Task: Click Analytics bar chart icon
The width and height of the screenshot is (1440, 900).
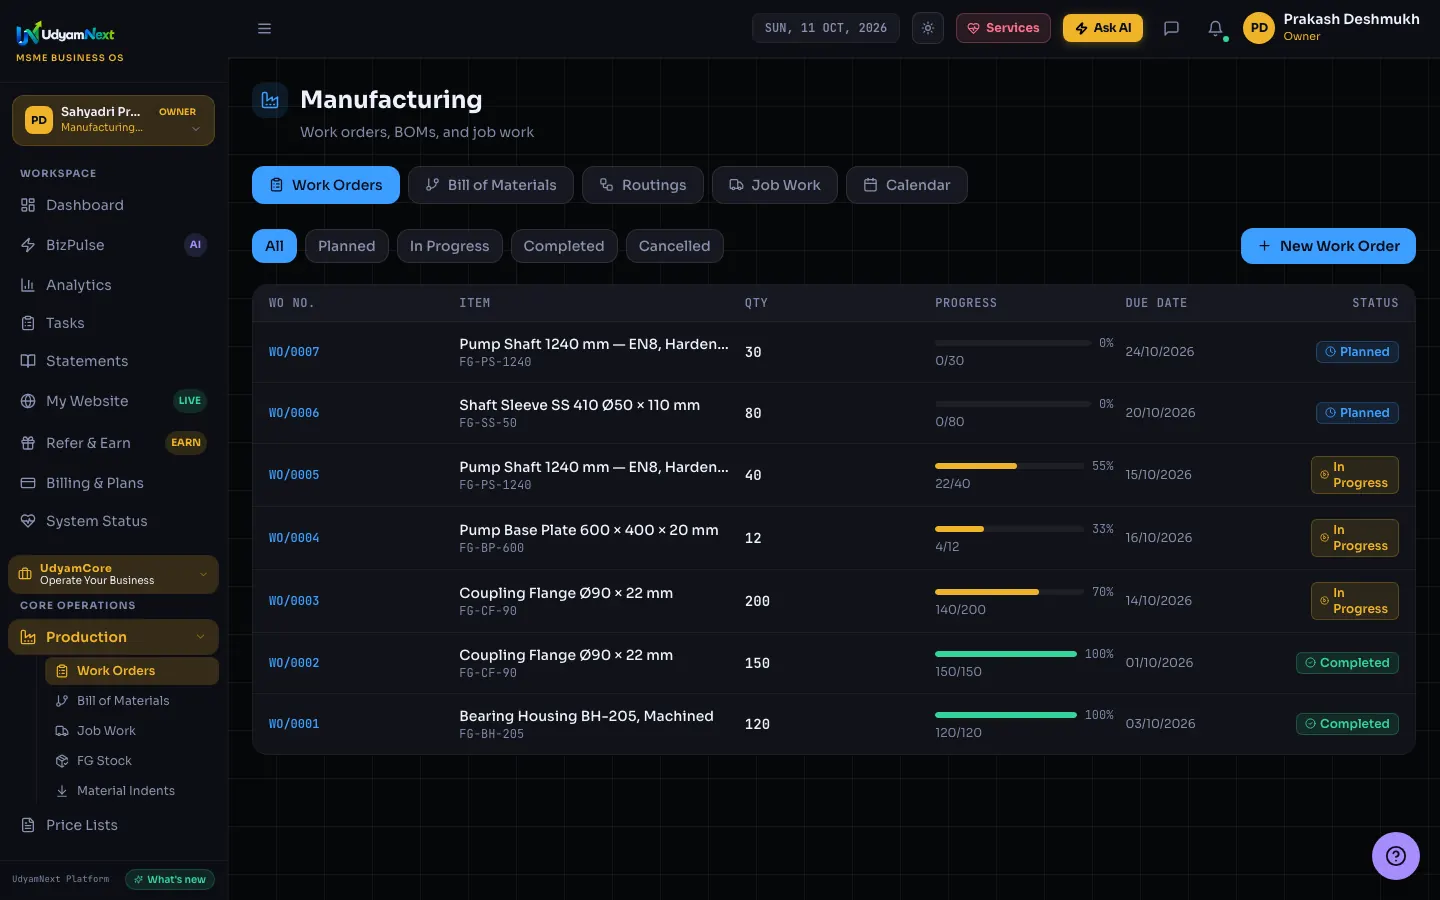Action: (28, 285)
